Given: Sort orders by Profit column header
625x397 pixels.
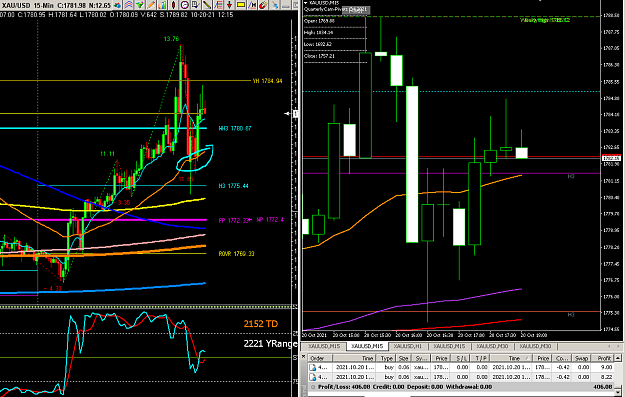Looking at the screenshot, I should (x=602, y=358).
